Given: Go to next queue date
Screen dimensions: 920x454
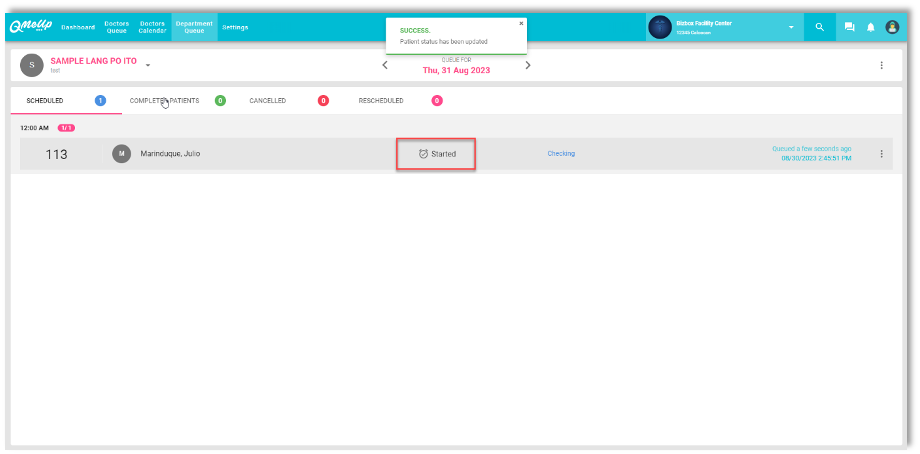Looking at the screenshot, I should point(528,66).
